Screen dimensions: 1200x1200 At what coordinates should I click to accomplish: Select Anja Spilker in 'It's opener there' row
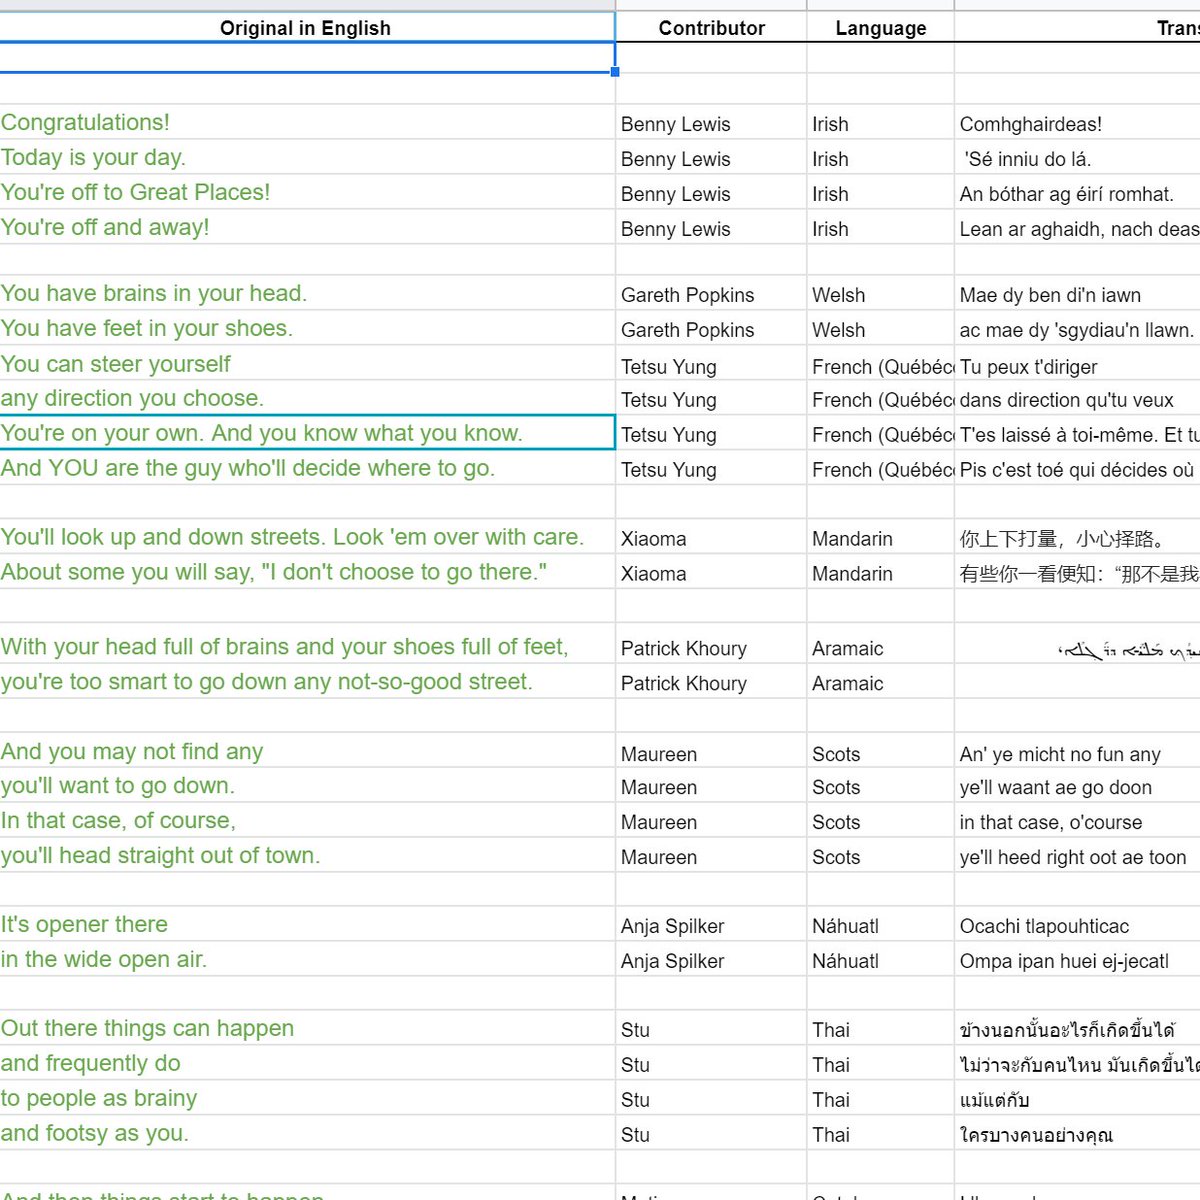[711, 925]
